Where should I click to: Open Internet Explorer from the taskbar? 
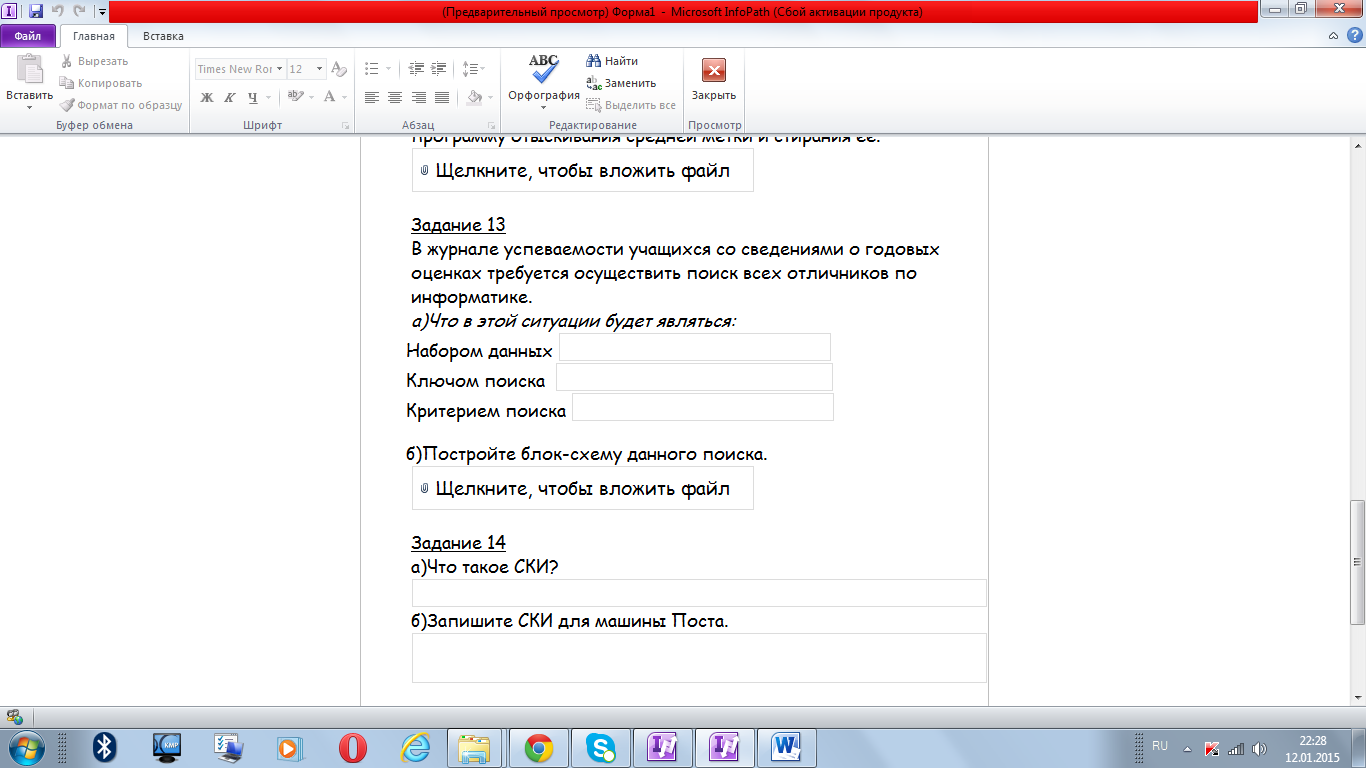tap(414, 747)
